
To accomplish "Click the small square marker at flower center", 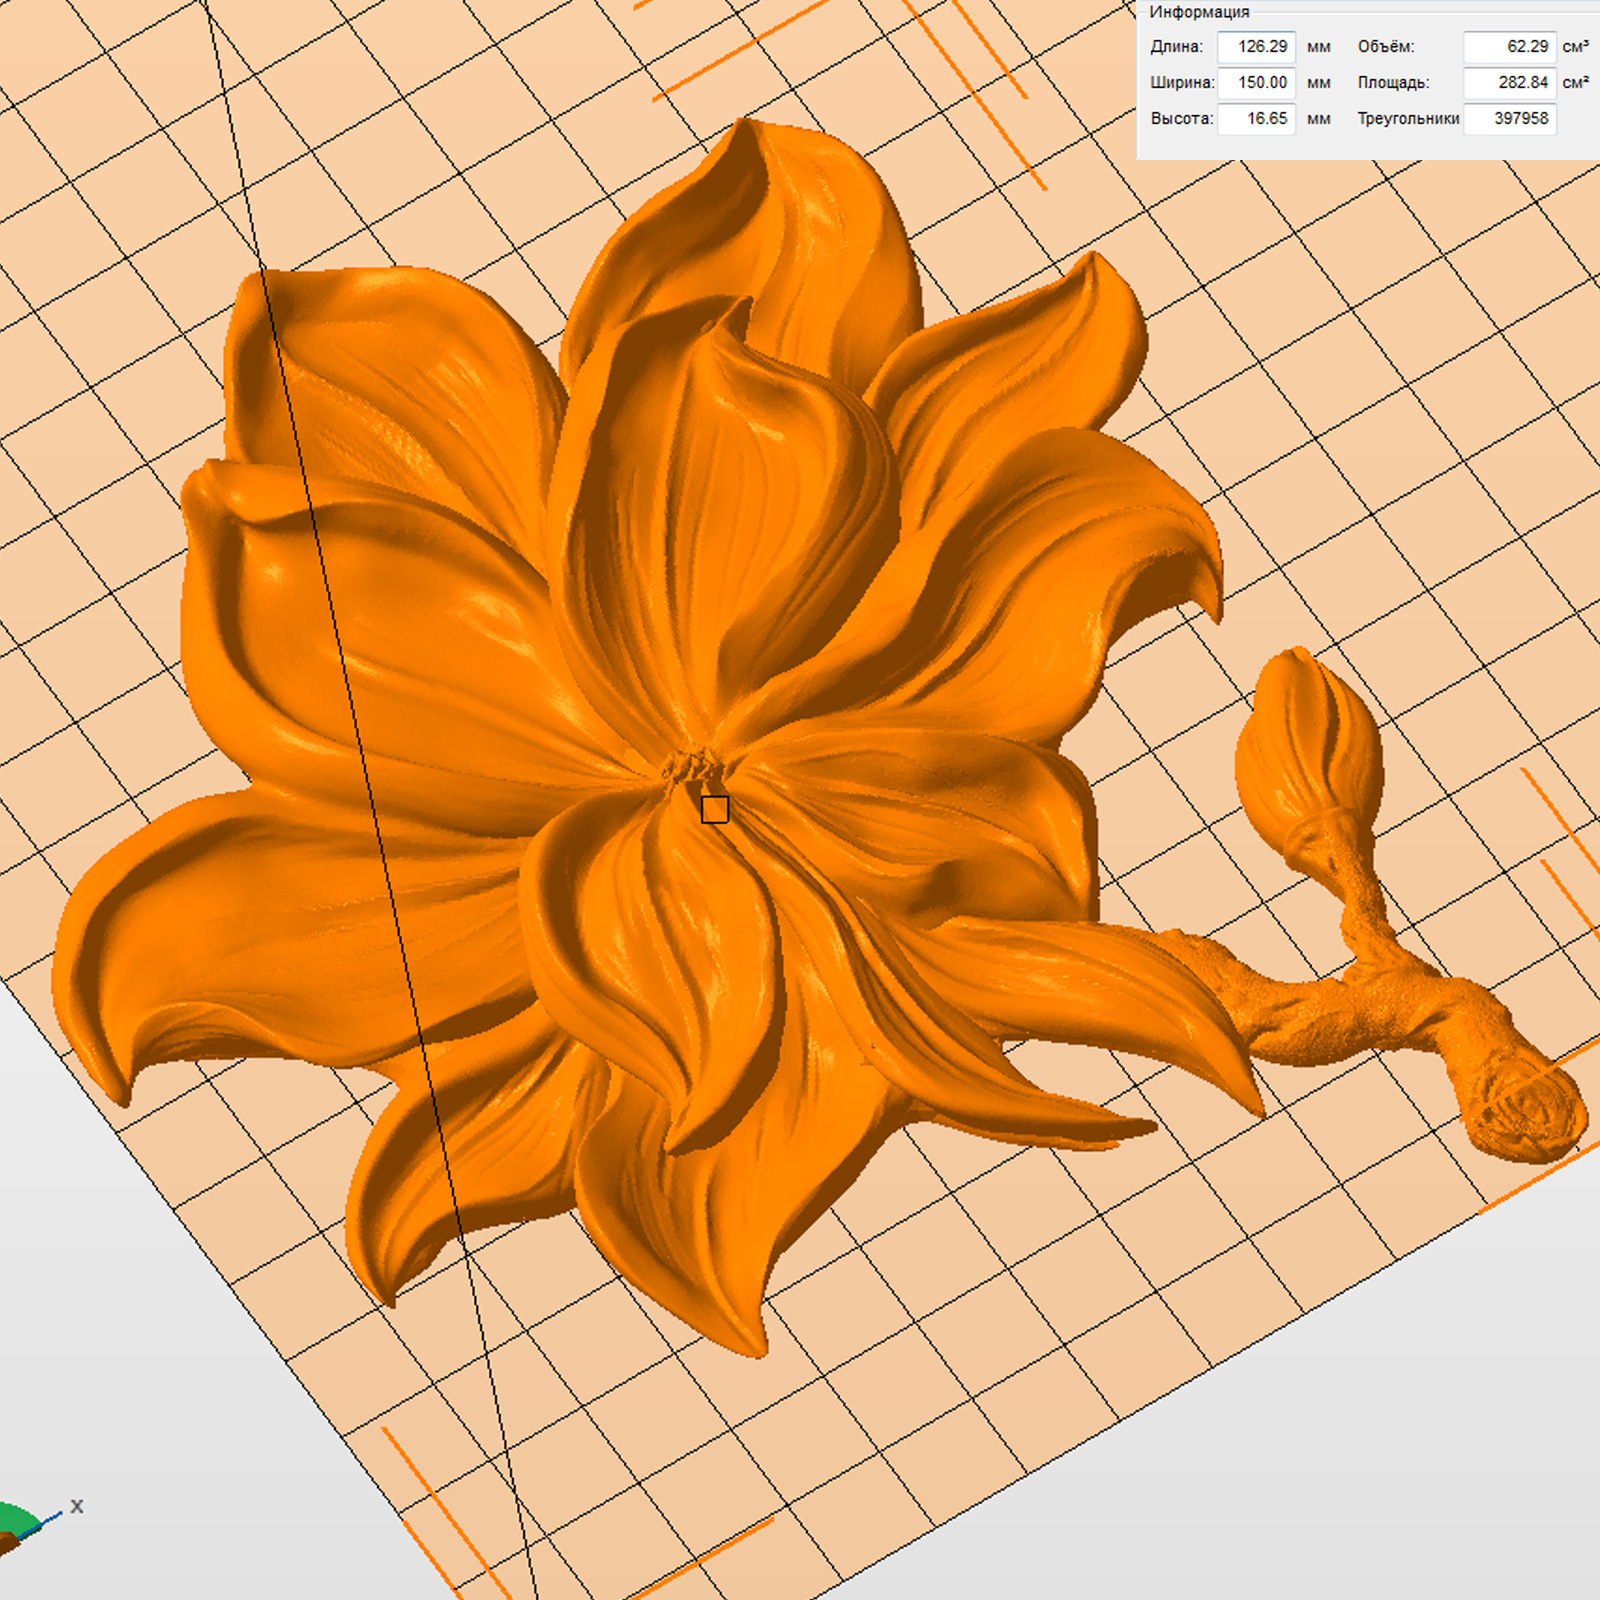I will [714, 810].
